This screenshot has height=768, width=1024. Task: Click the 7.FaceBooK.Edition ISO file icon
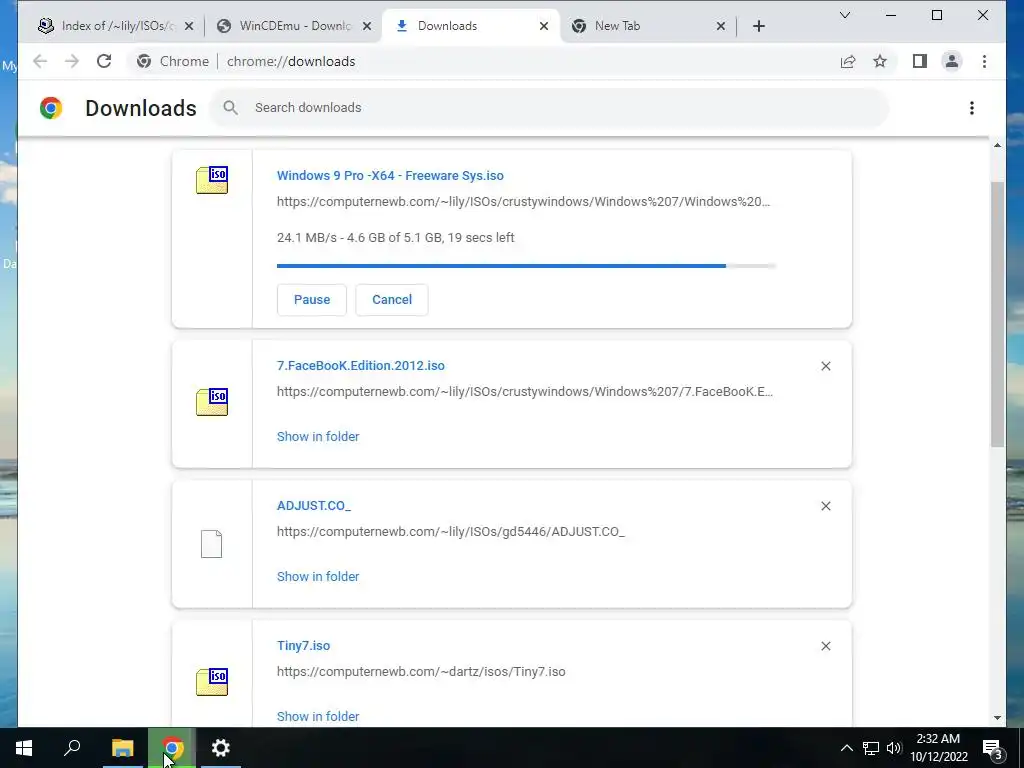point(212,402)
